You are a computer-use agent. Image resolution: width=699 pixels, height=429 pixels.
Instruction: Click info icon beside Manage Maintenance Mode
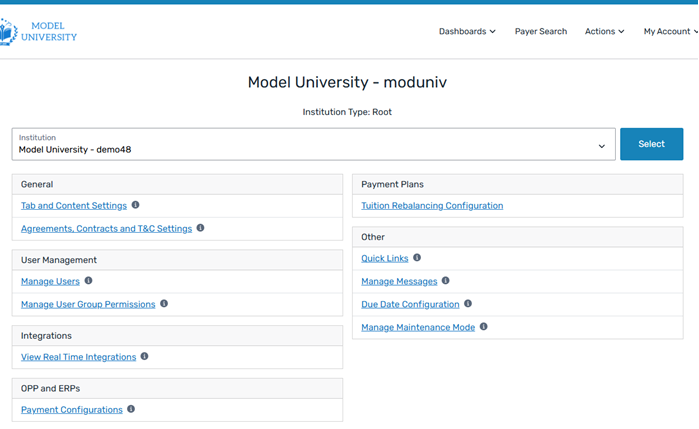tap(484, 327)
